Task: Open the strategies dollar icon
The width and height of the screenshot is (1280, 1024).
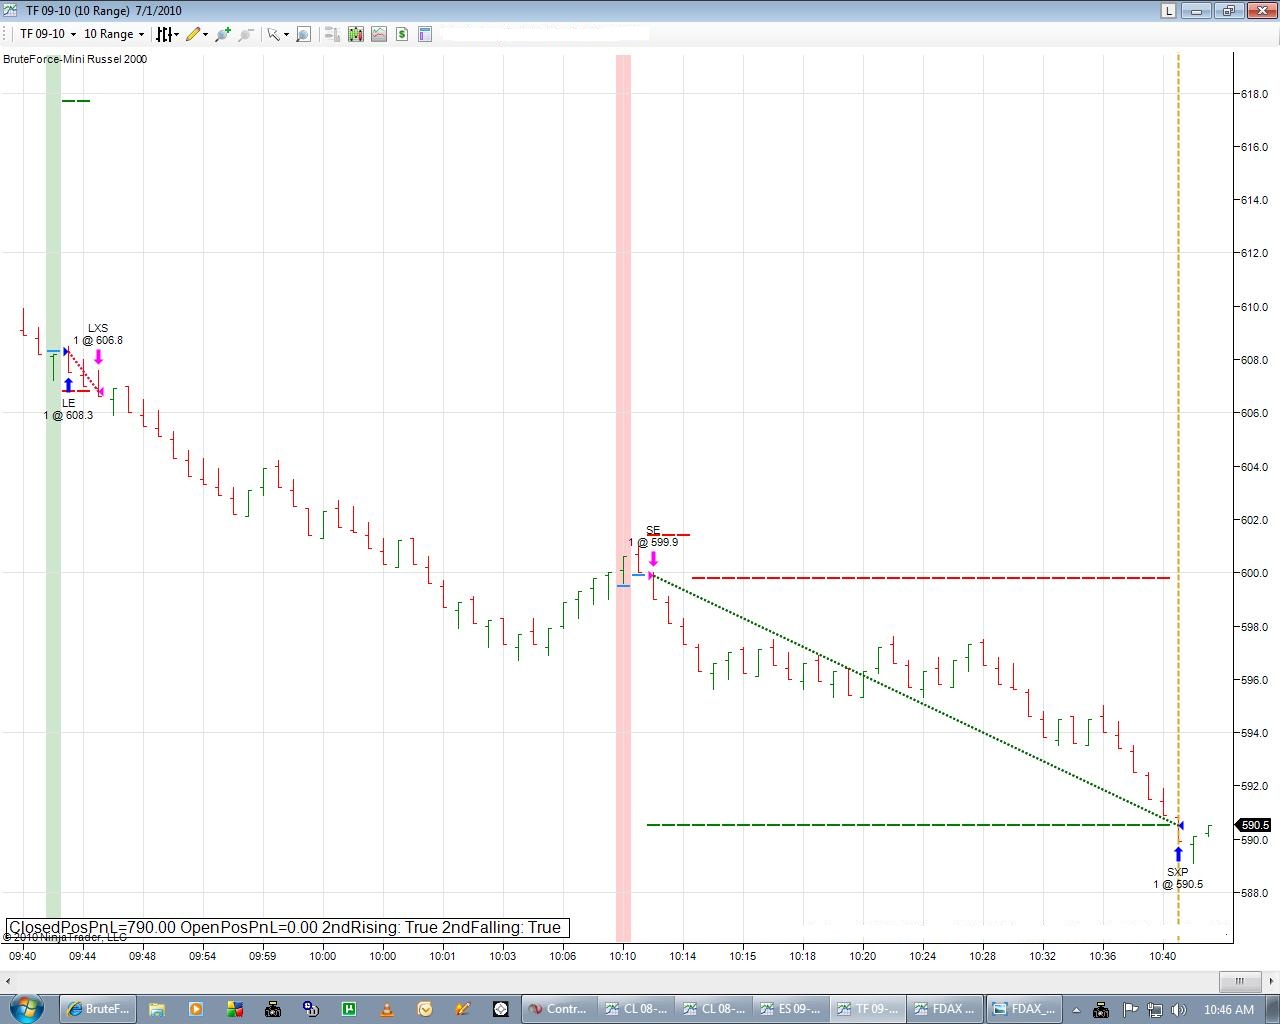Action: [402, 34]
